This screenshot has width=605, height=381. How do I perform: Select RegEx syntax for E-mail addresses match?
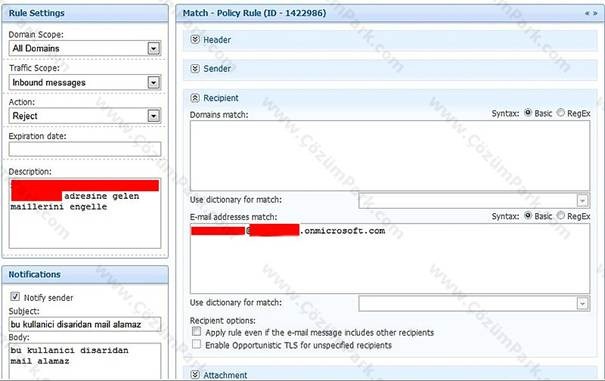click(561, 215)
